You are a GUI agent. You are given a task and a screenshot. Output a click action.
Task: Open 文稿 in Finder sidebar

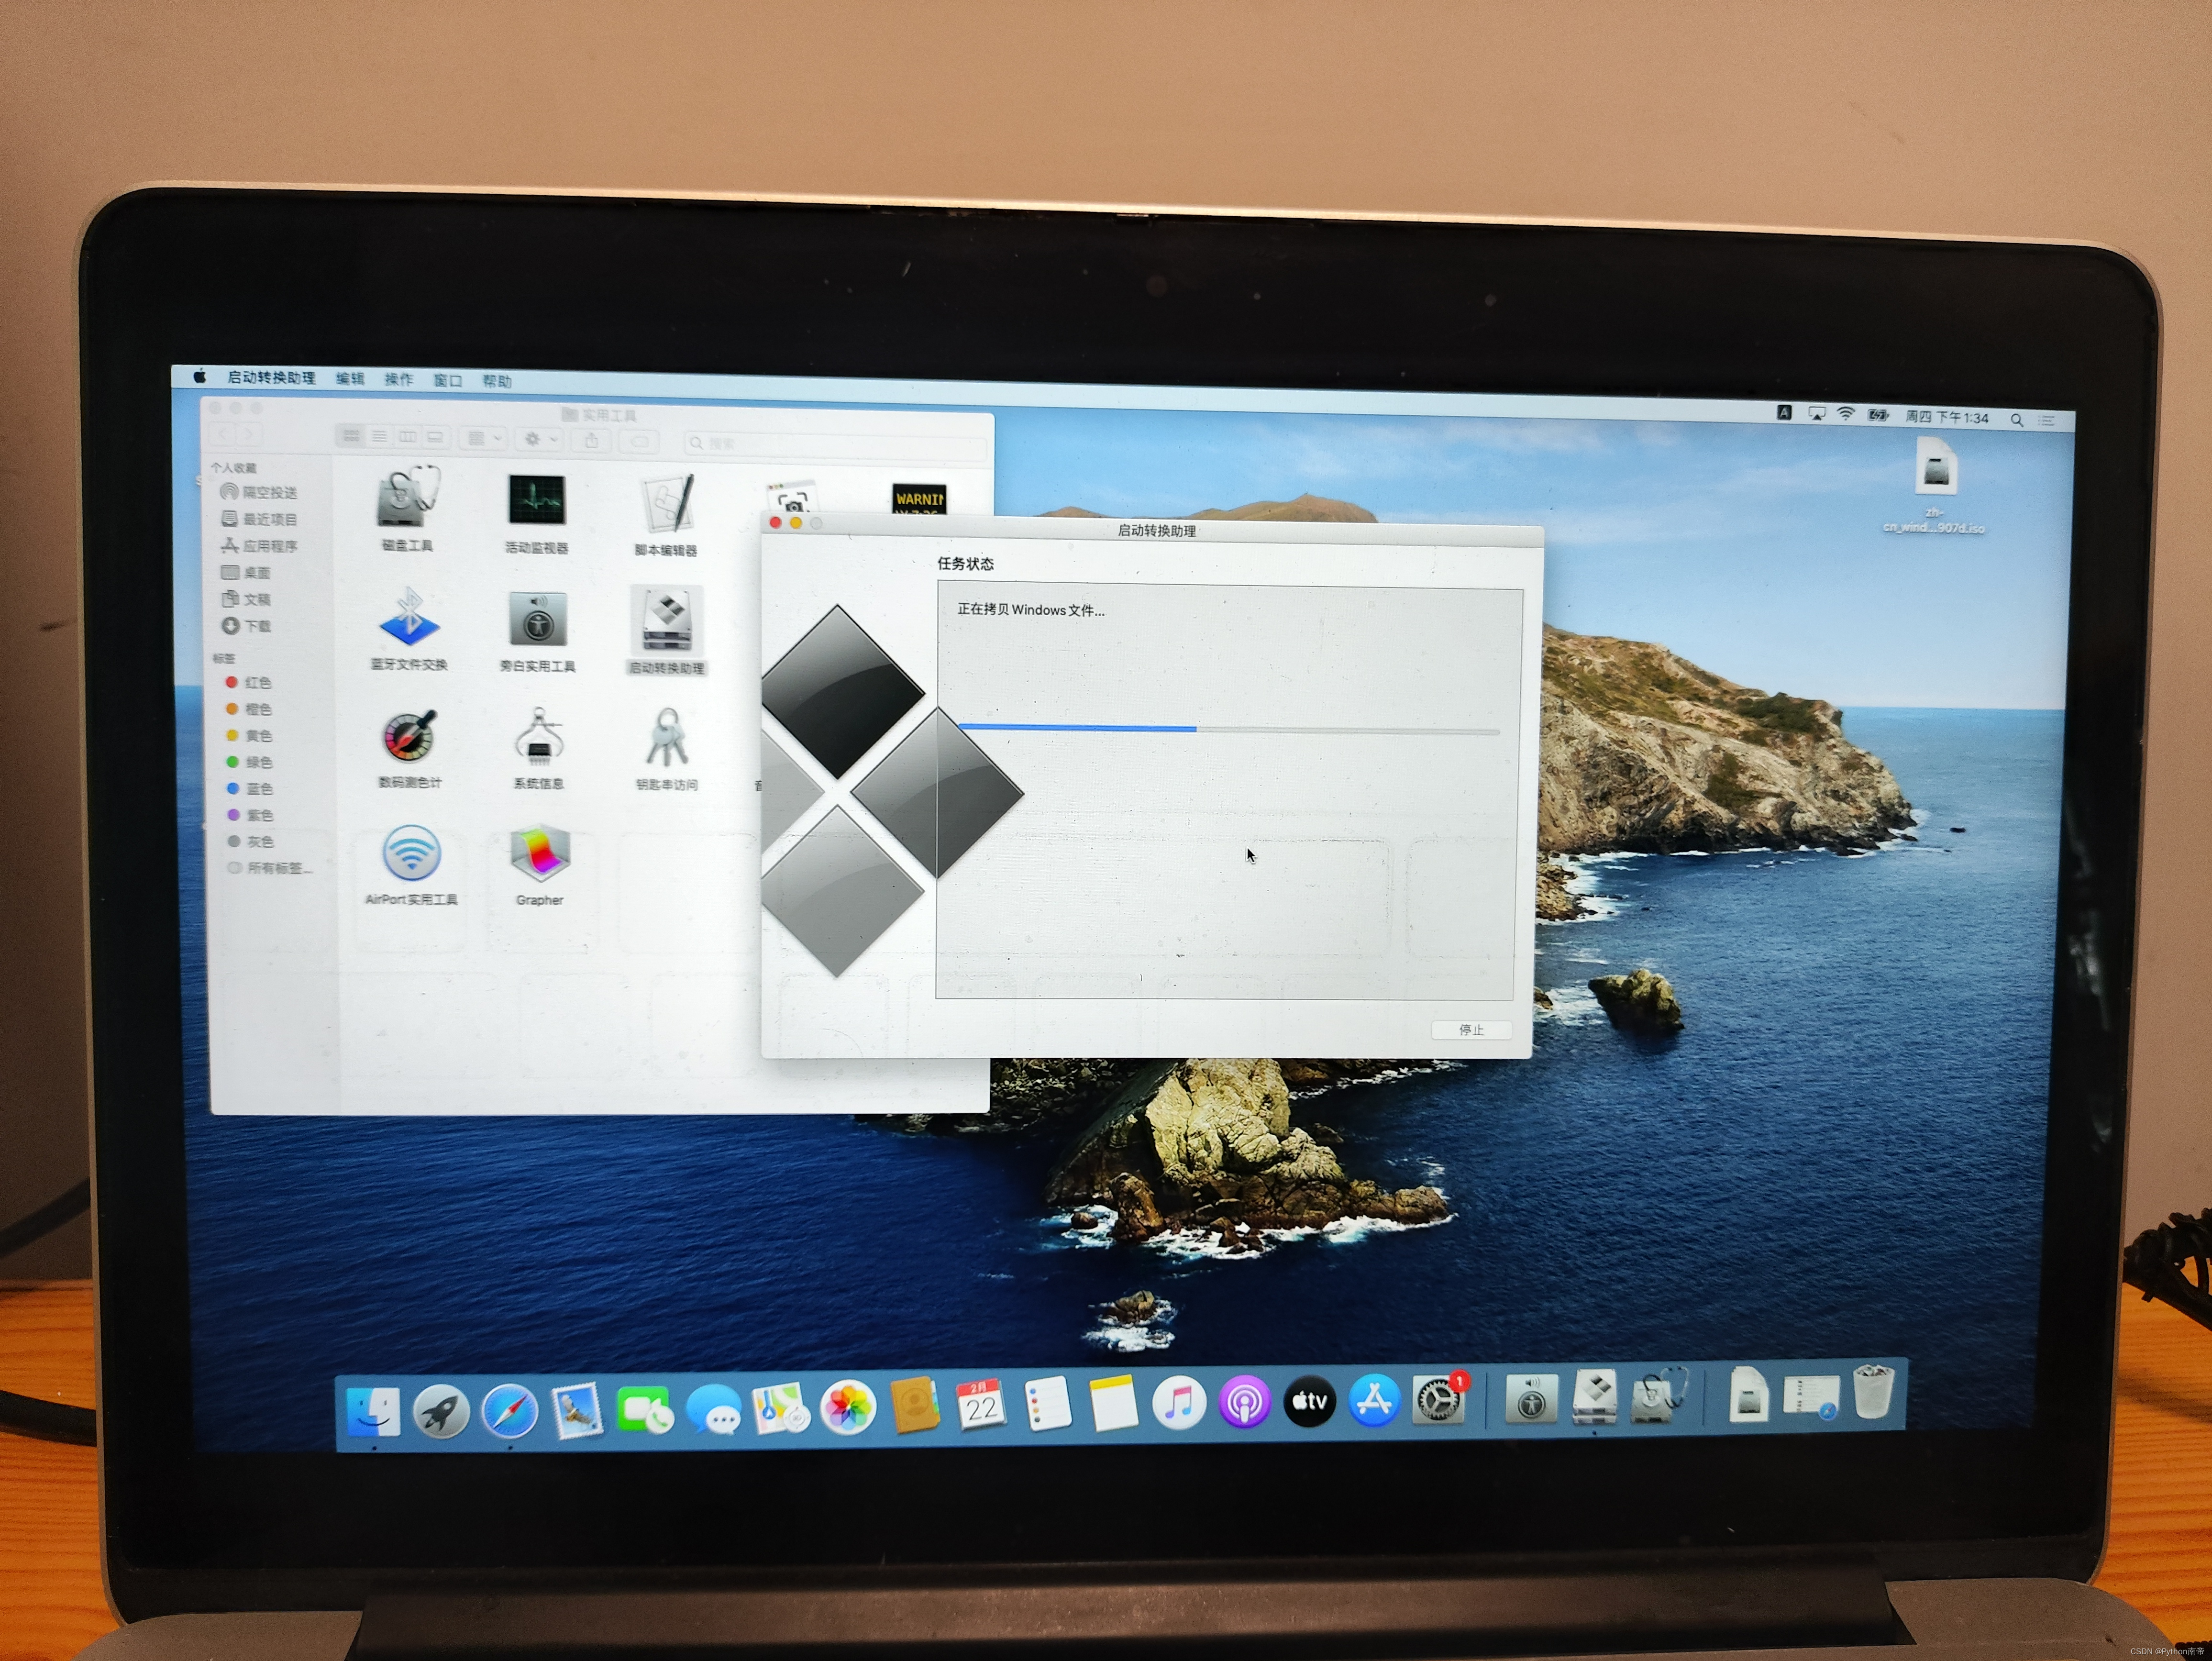click(246, 599)
